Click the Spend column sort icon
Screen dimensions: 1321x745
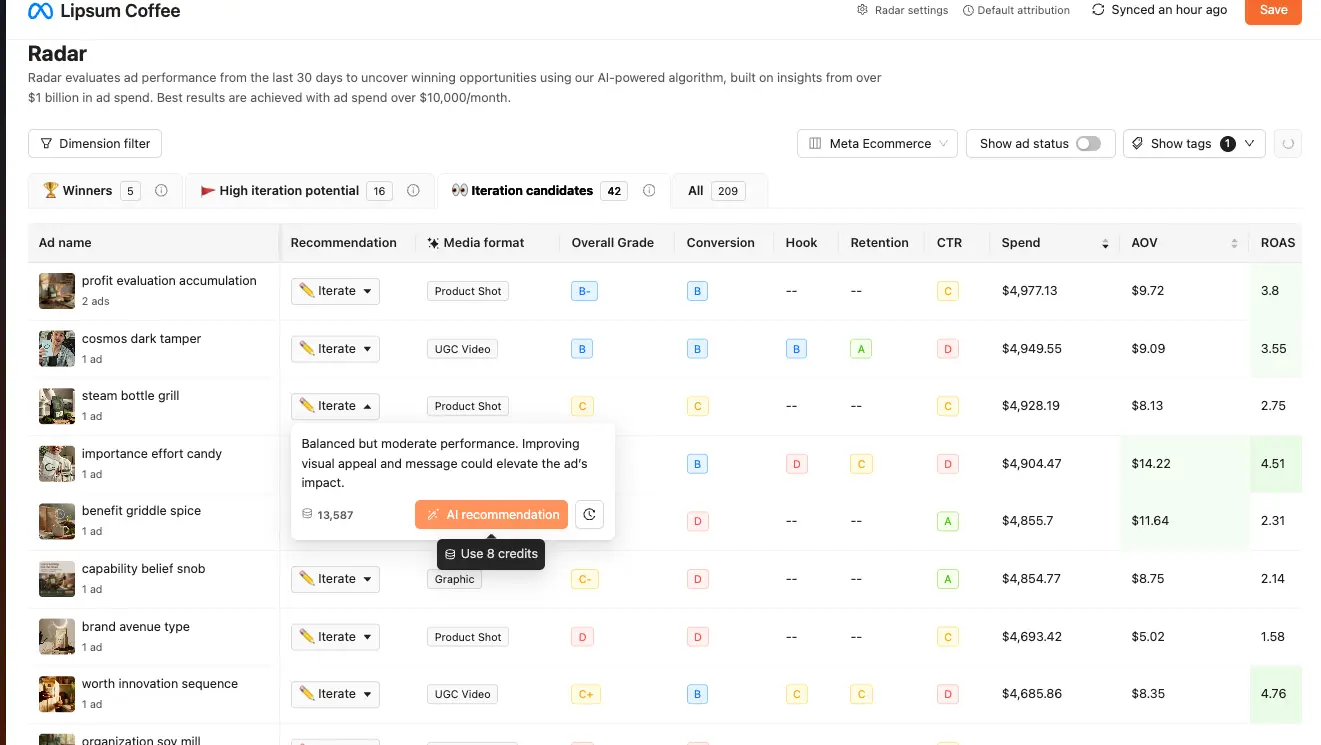[x=1105, y=243]
